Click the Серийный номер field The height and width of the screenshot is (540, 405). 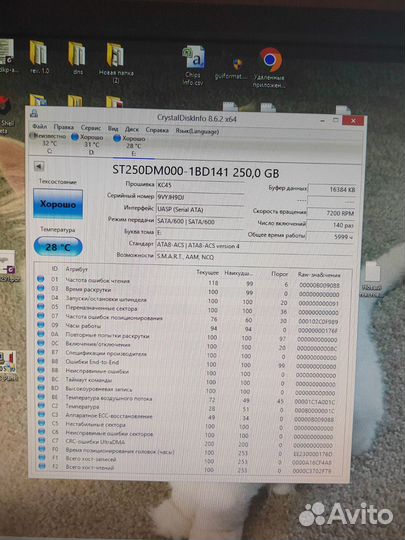pyautogui.click(x=200, y=197)
